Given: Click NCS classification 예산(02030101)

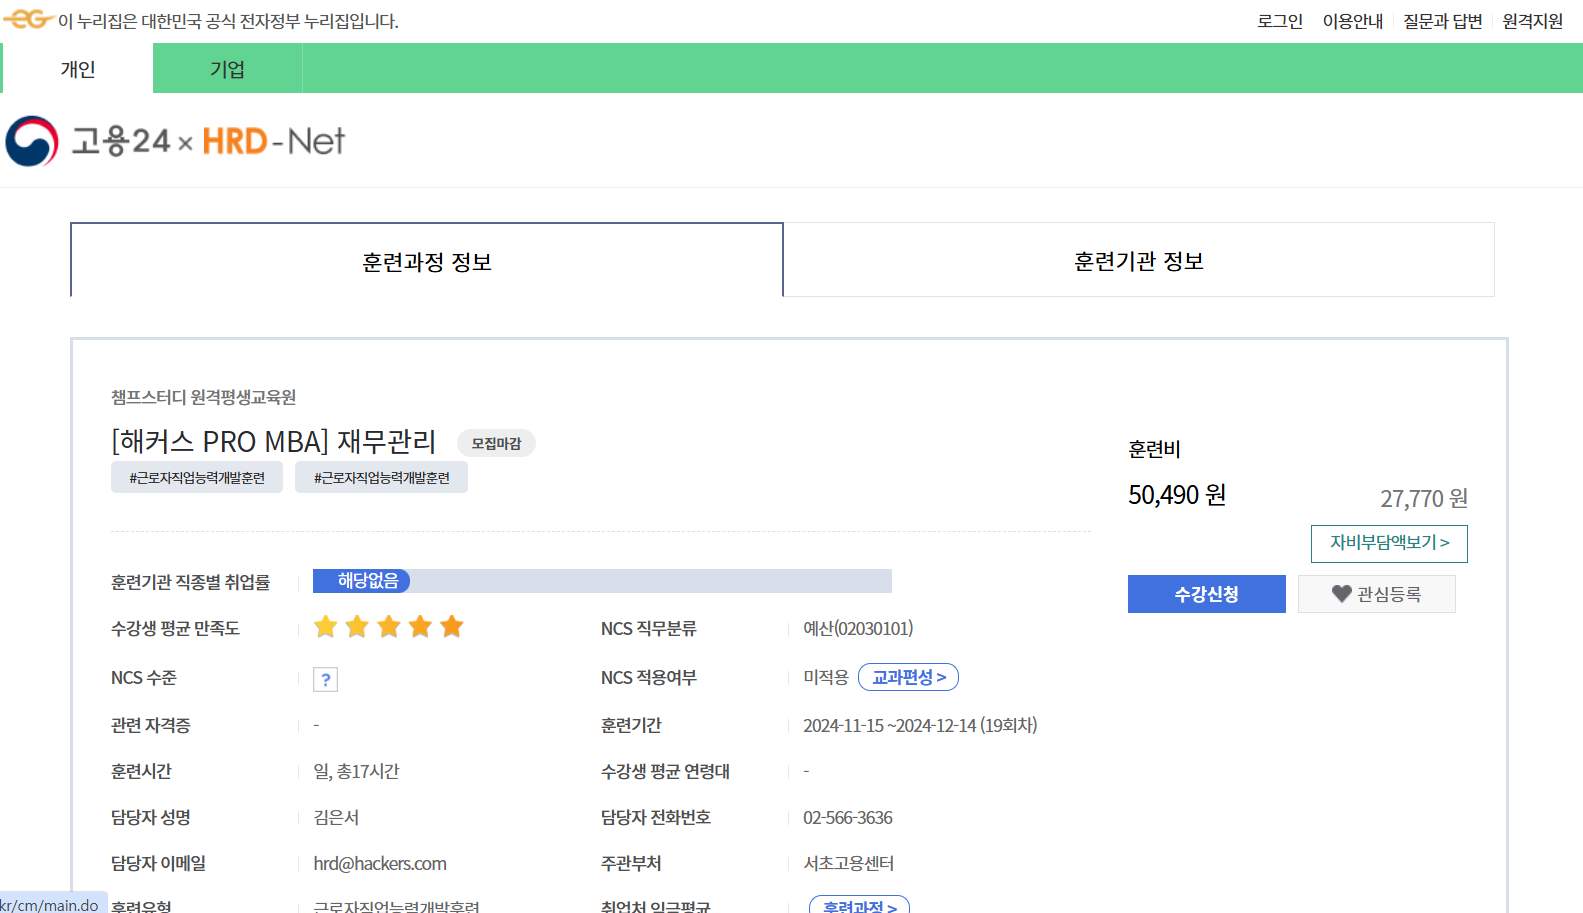Looking at the screenshot, I should click(x=858, y=628).
